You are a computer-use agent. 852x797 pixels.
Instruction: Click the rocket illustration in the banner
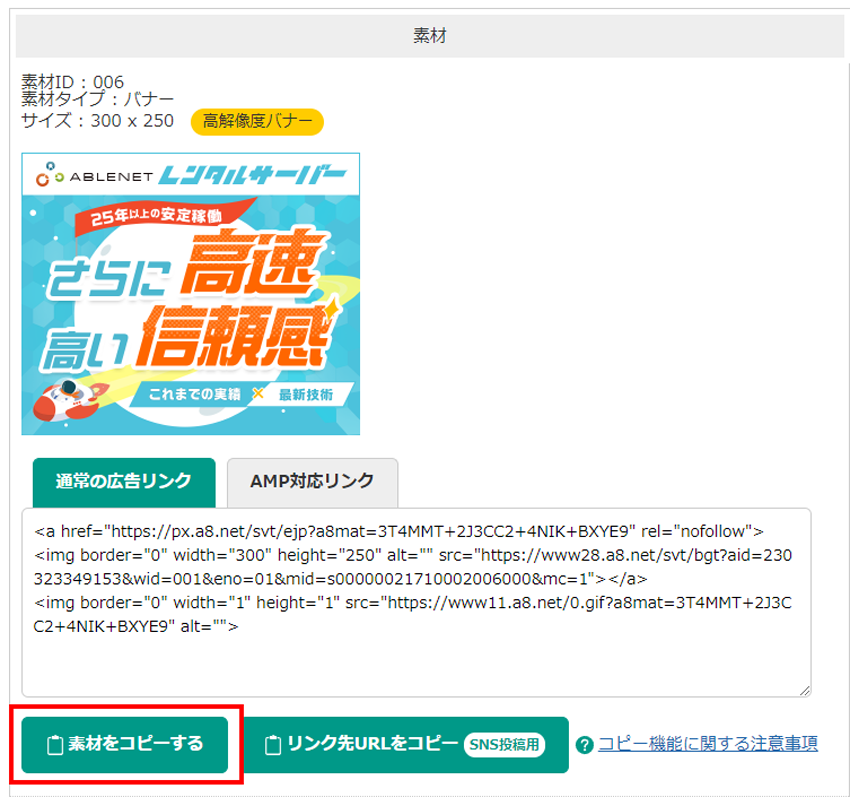63,397
